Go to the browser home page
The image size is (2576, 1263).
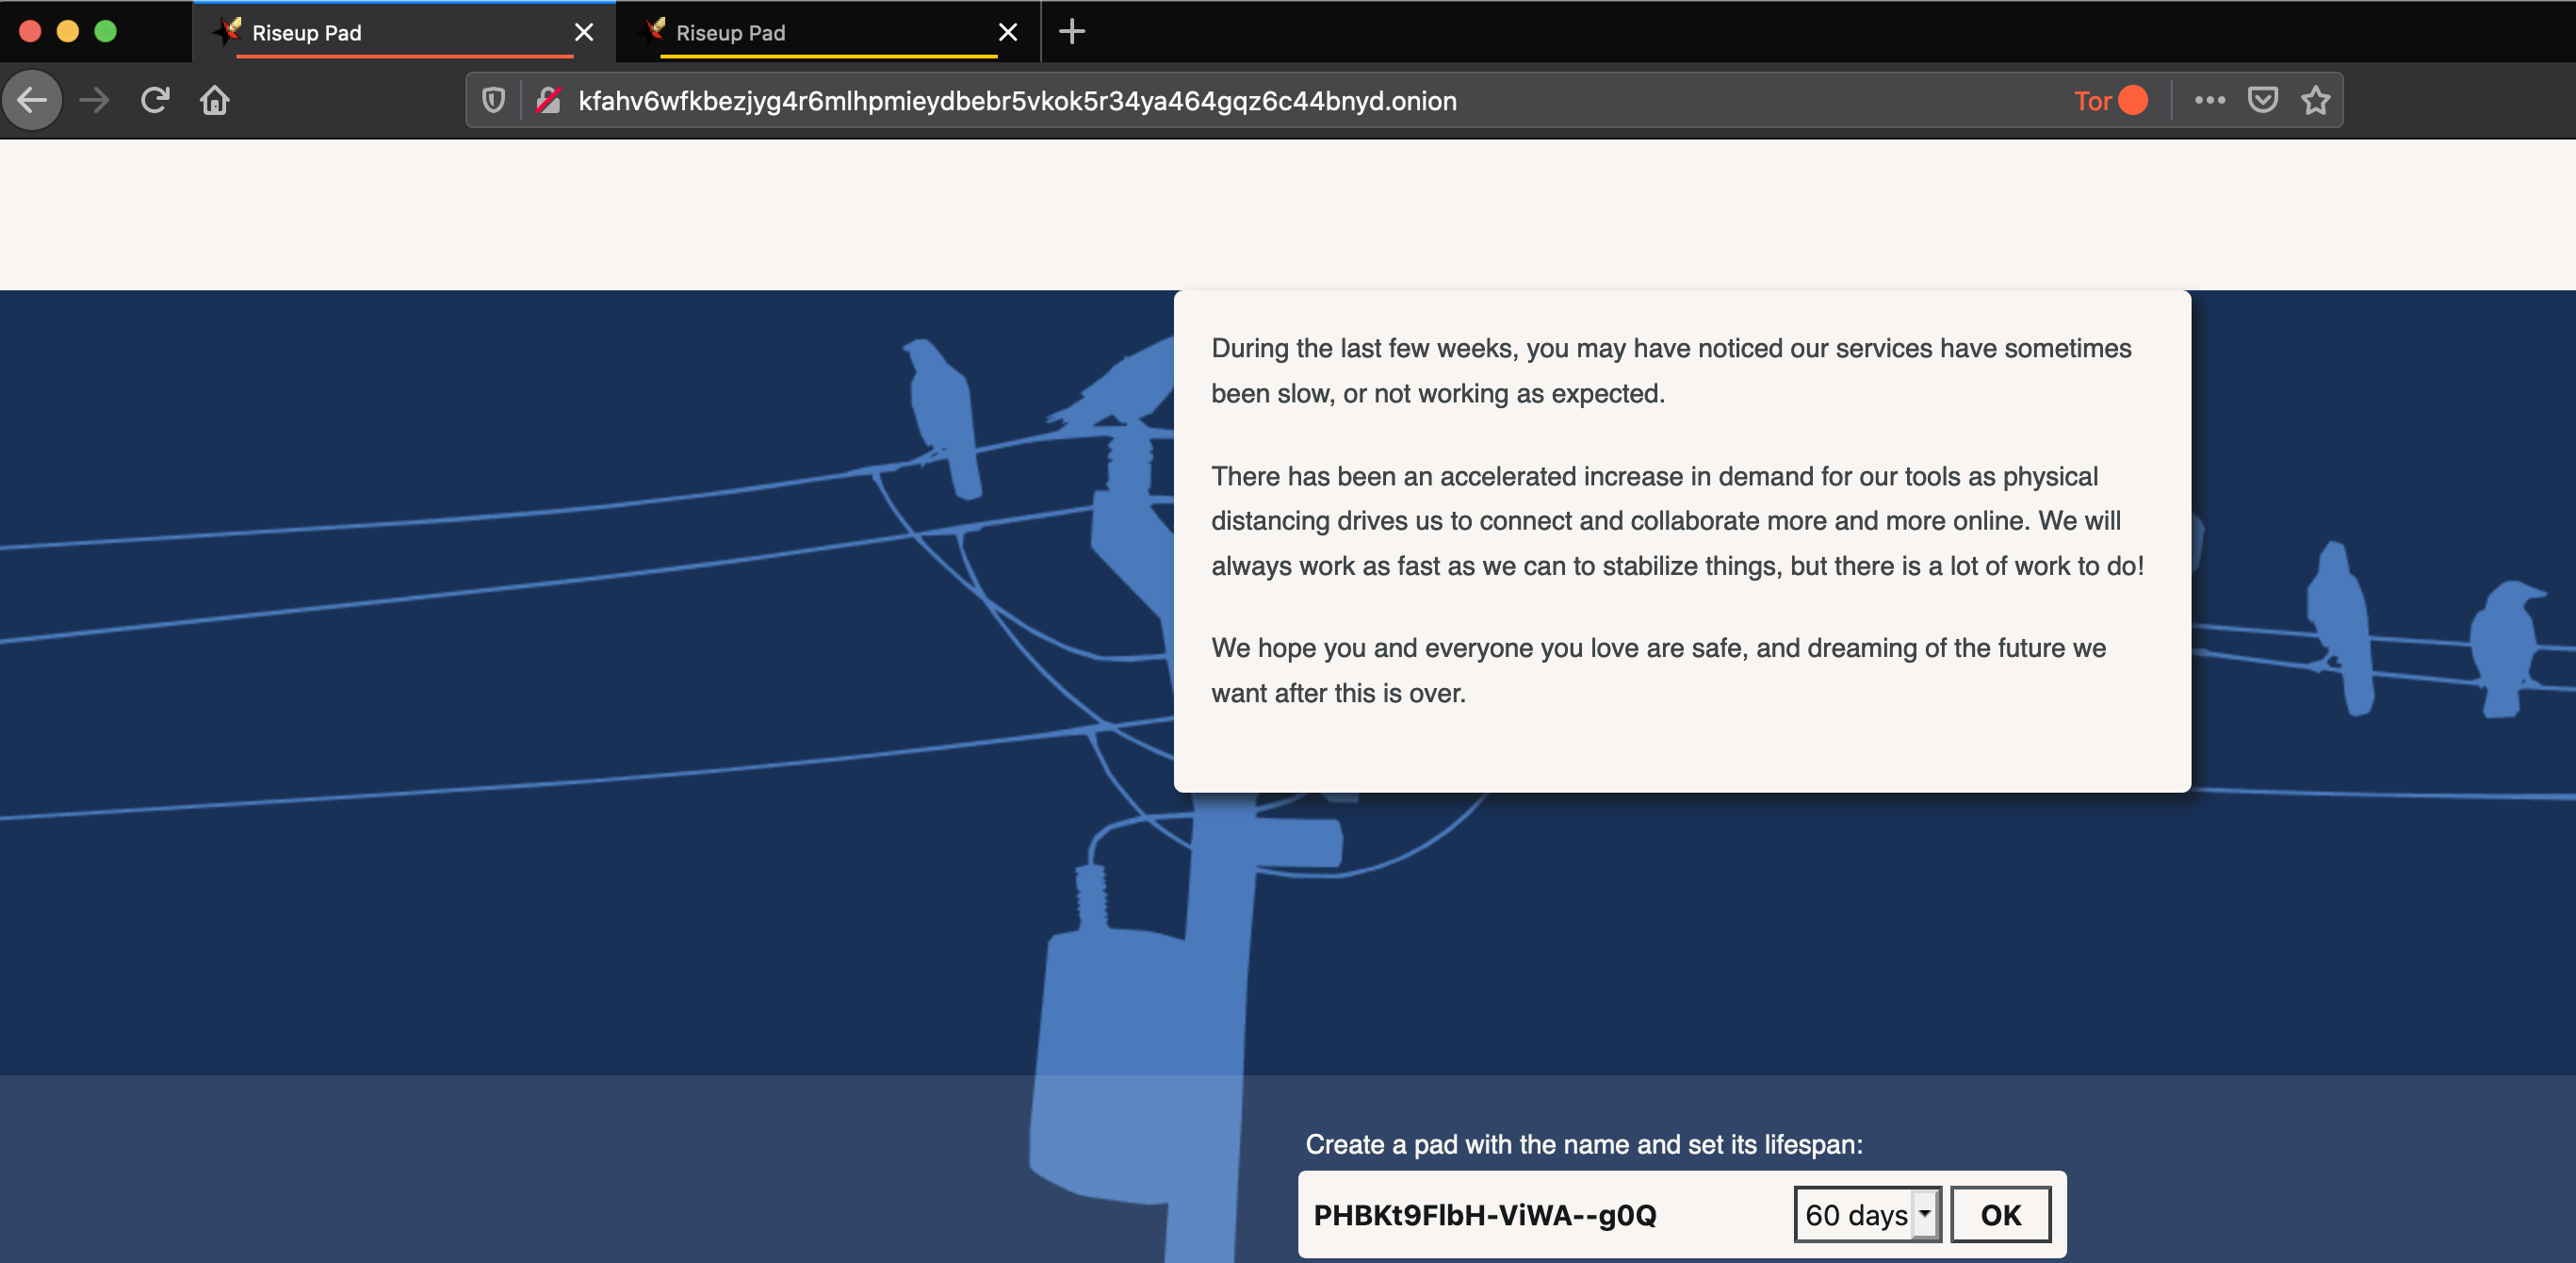click(x=215, y=100)
